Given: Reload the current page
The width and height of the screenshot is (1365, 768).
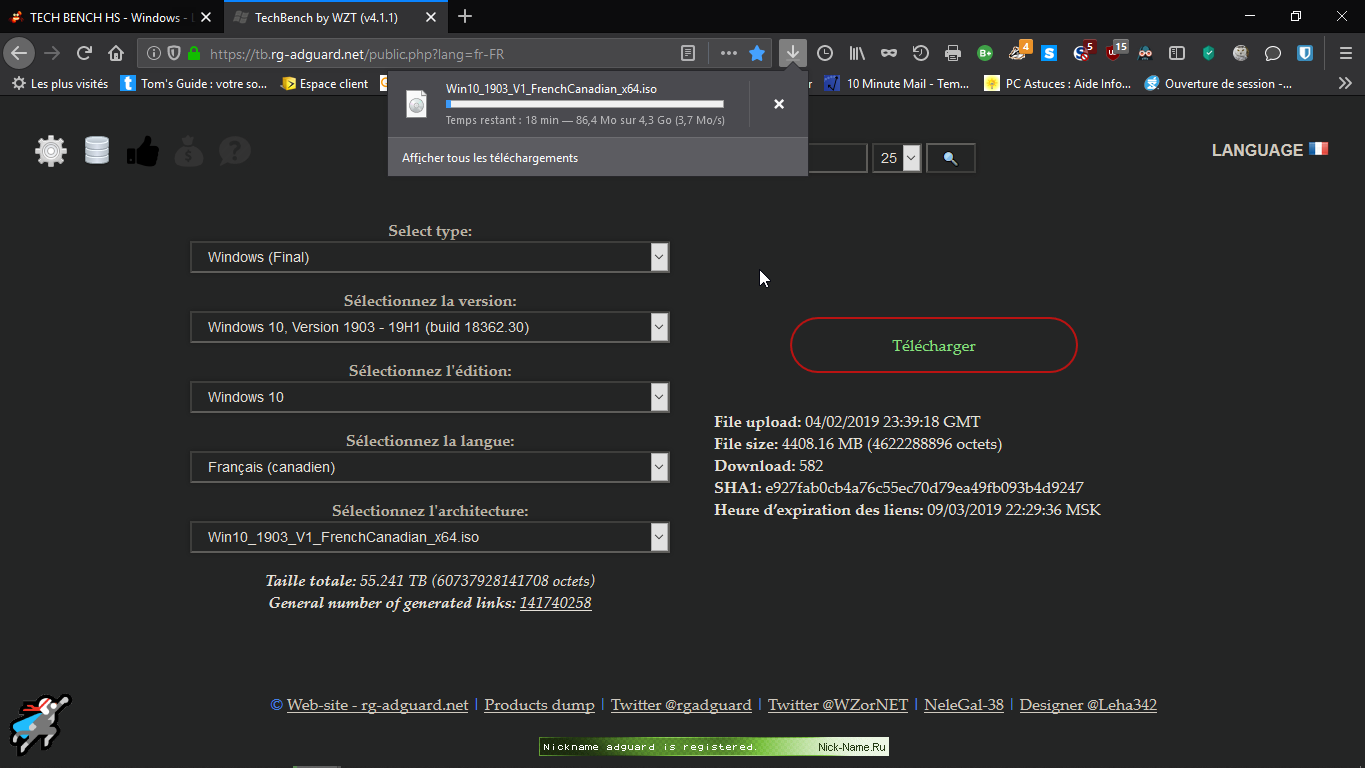Looking at the screenshot, I should point(84,53).
